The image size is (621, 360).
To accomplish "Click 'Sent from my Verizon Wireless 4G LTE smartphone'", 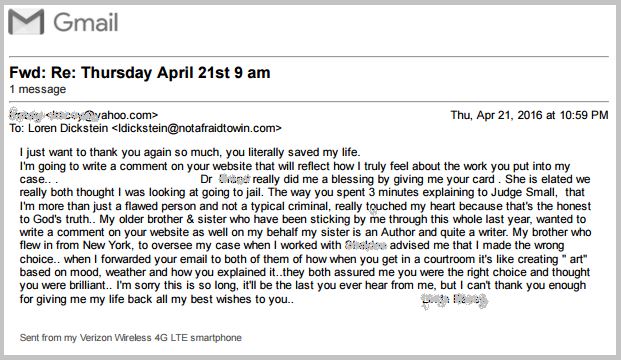I will [131, 338].
